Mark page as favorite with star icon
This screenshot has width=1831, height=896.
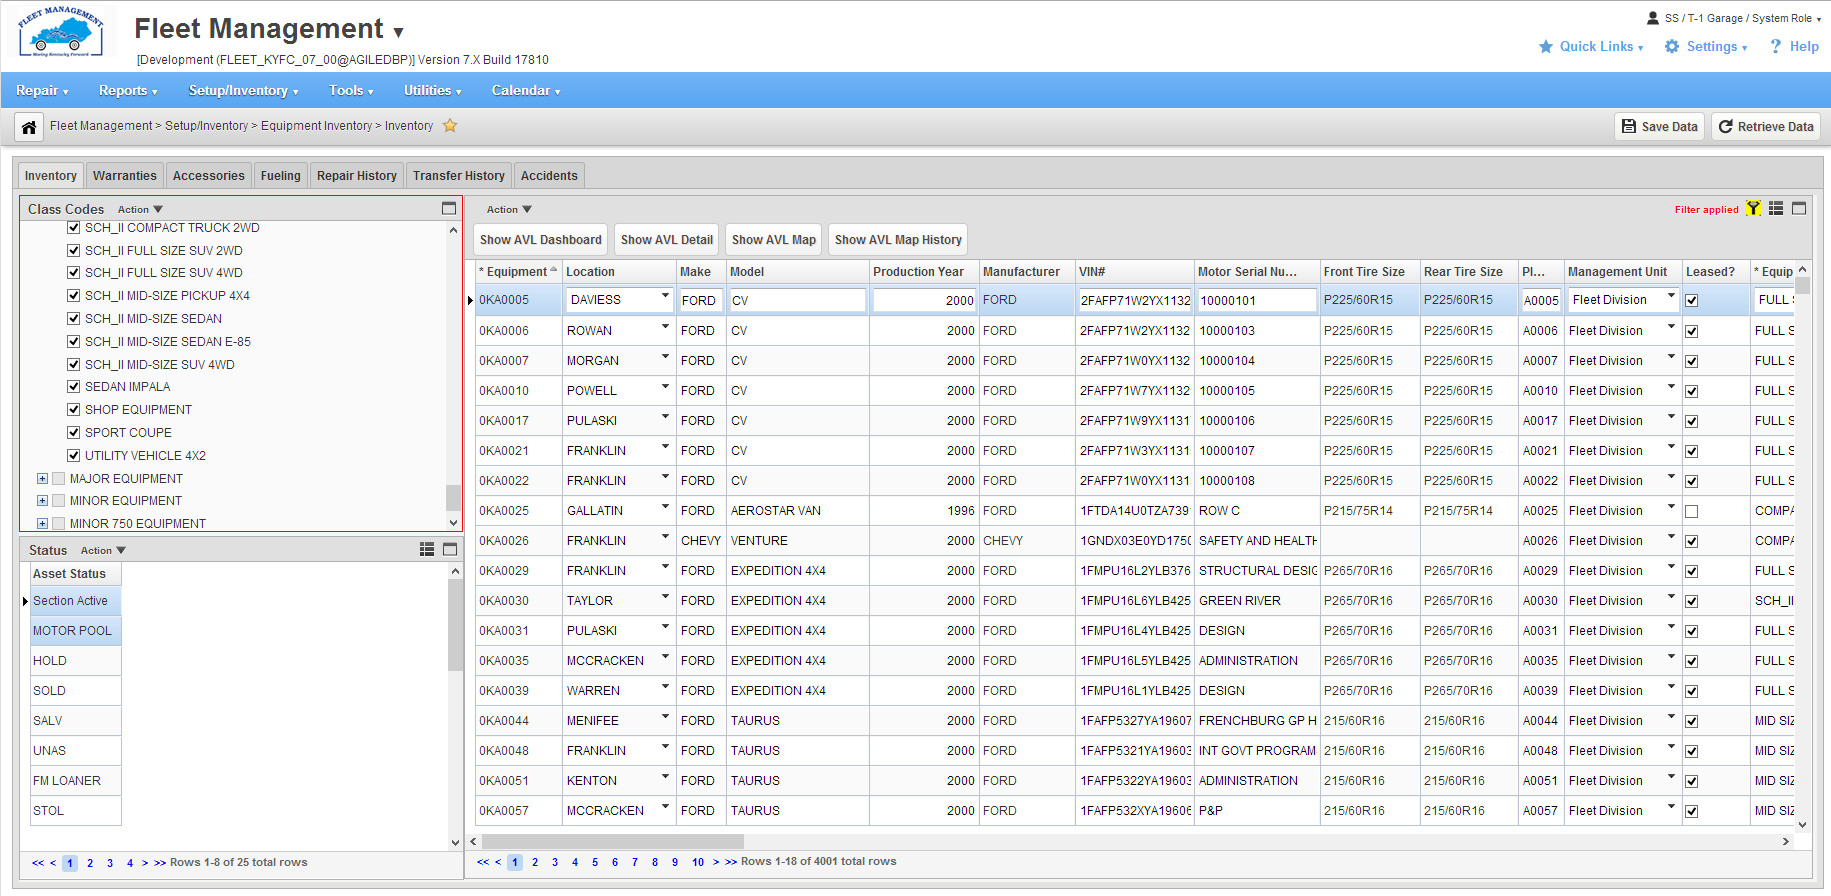[450, 126]
